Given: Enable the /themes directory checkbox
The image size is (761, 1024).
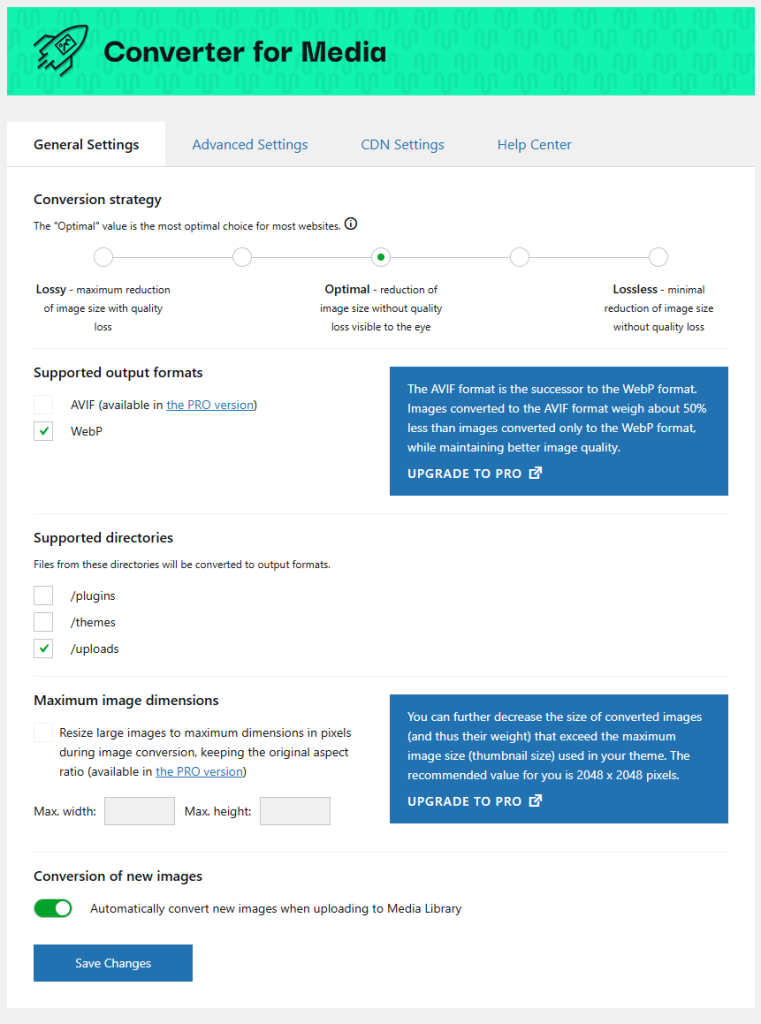Looking at the screenshot, I should click(43, 622).
